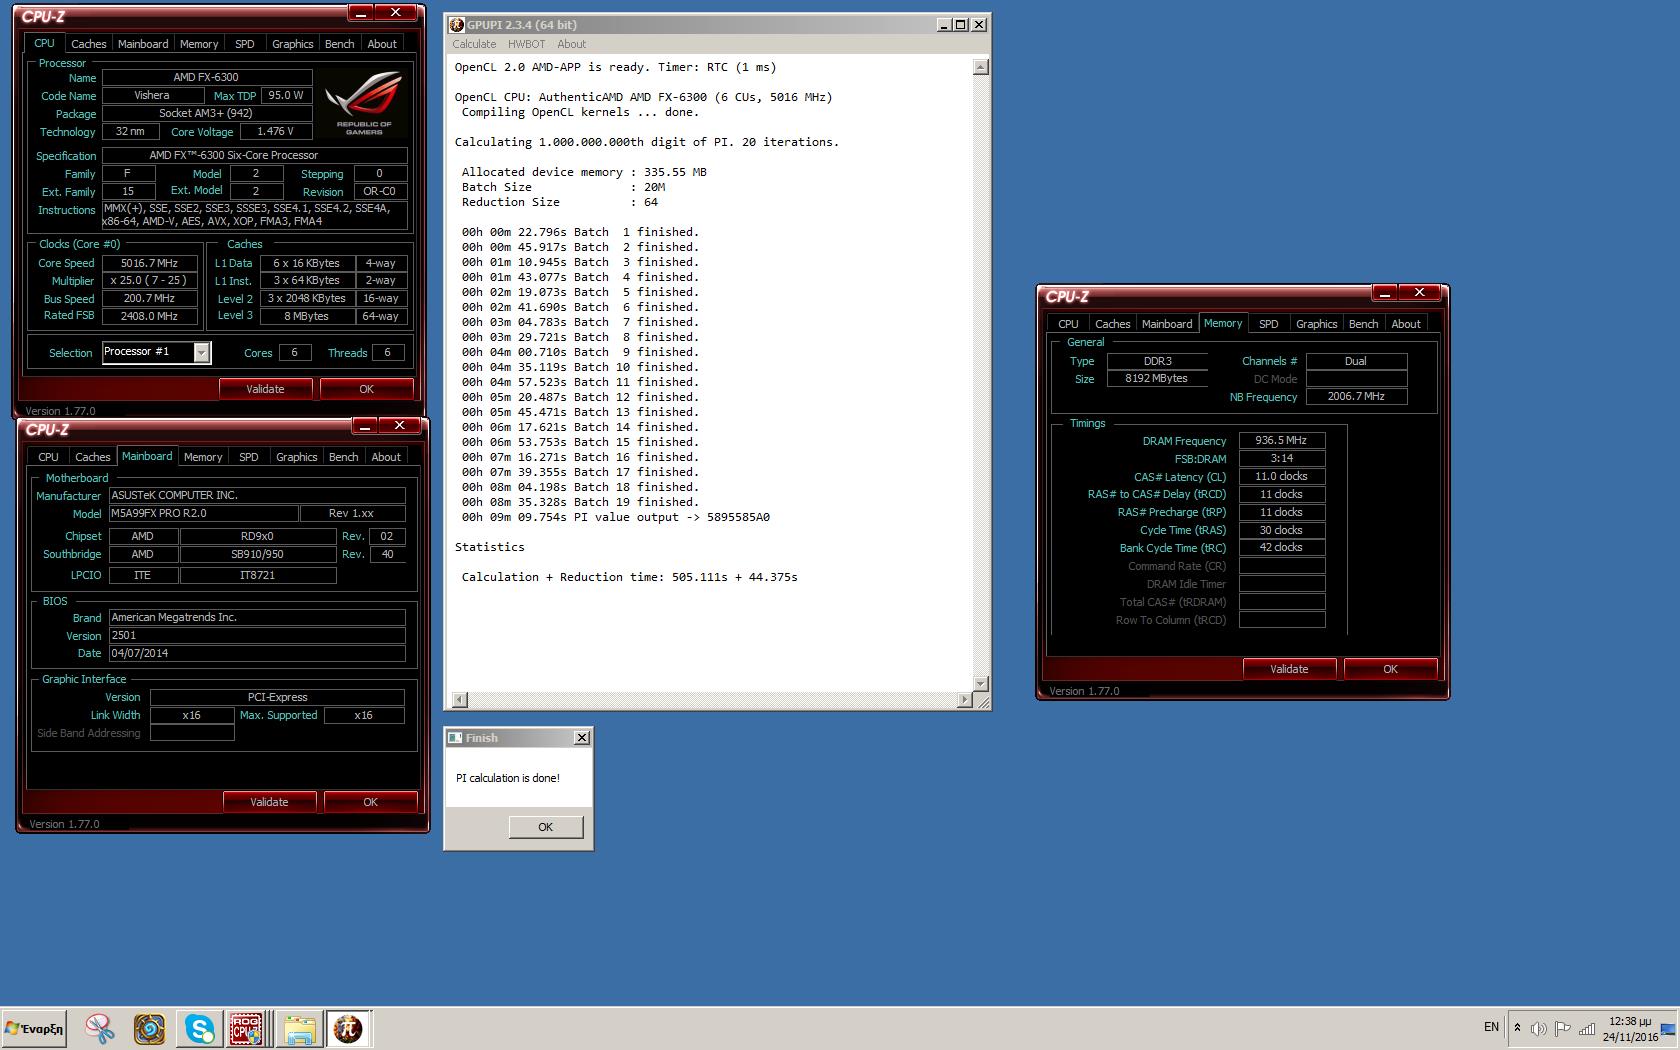The height and width of the screenshot is (1050, 1680).
Task: Click the Action Center flag tray icon
Action: [1562, 1028]
